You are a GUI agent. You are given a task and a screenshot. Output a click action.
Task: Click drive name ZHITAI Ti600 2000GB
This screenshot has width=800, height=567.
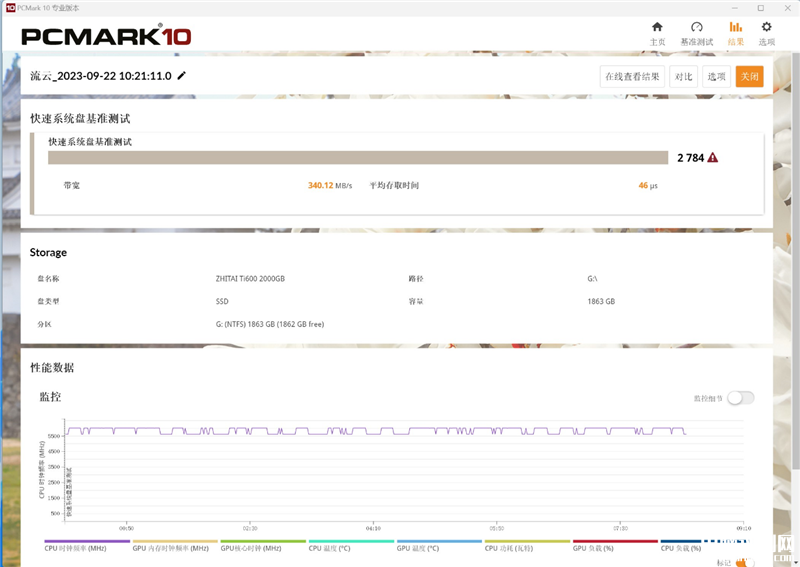pyautogui.click(x=250, y=279)
